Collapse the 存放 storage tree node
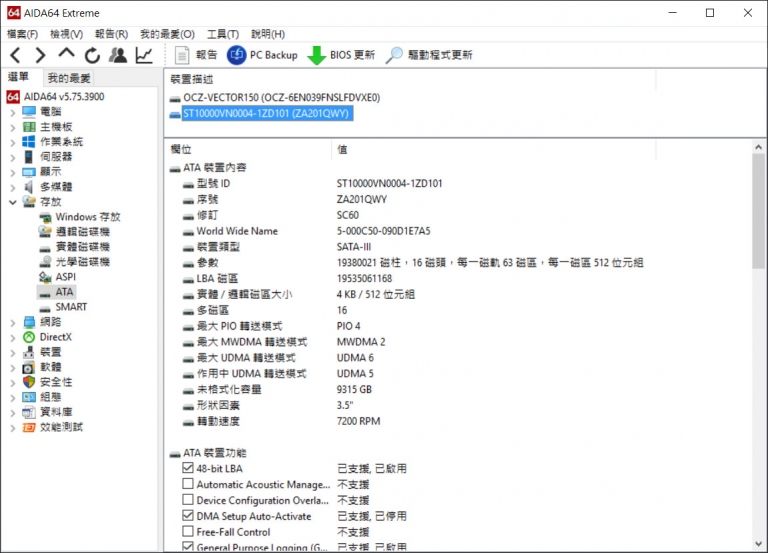768x553 pixels. pos(13,202)
